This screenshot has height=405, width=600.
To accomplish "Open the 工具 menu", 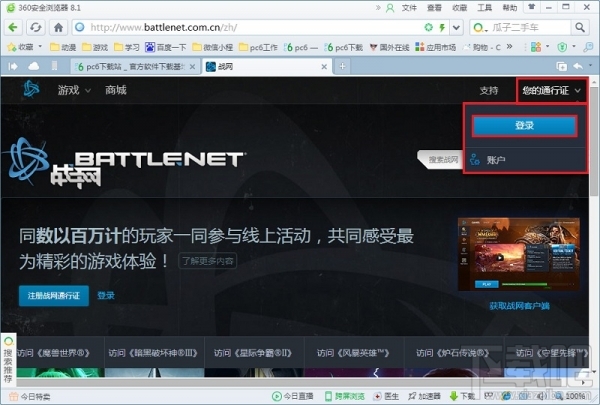I will point(484,8).
